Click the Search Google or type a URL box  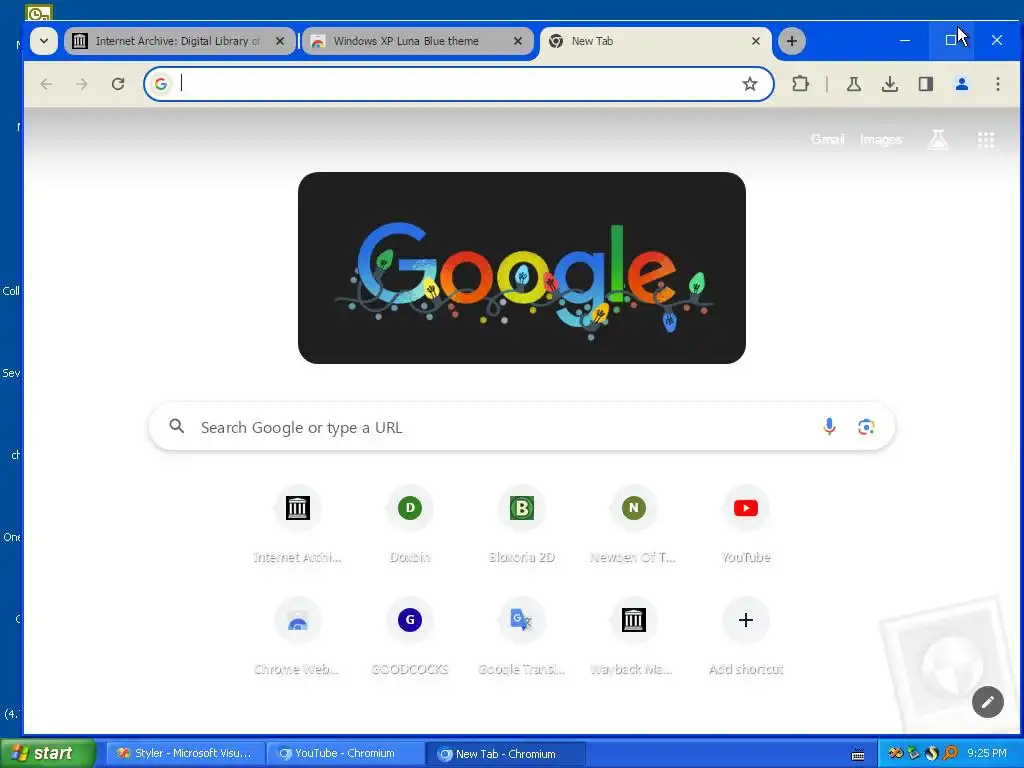pyautogui.click(x=522, y=426)
